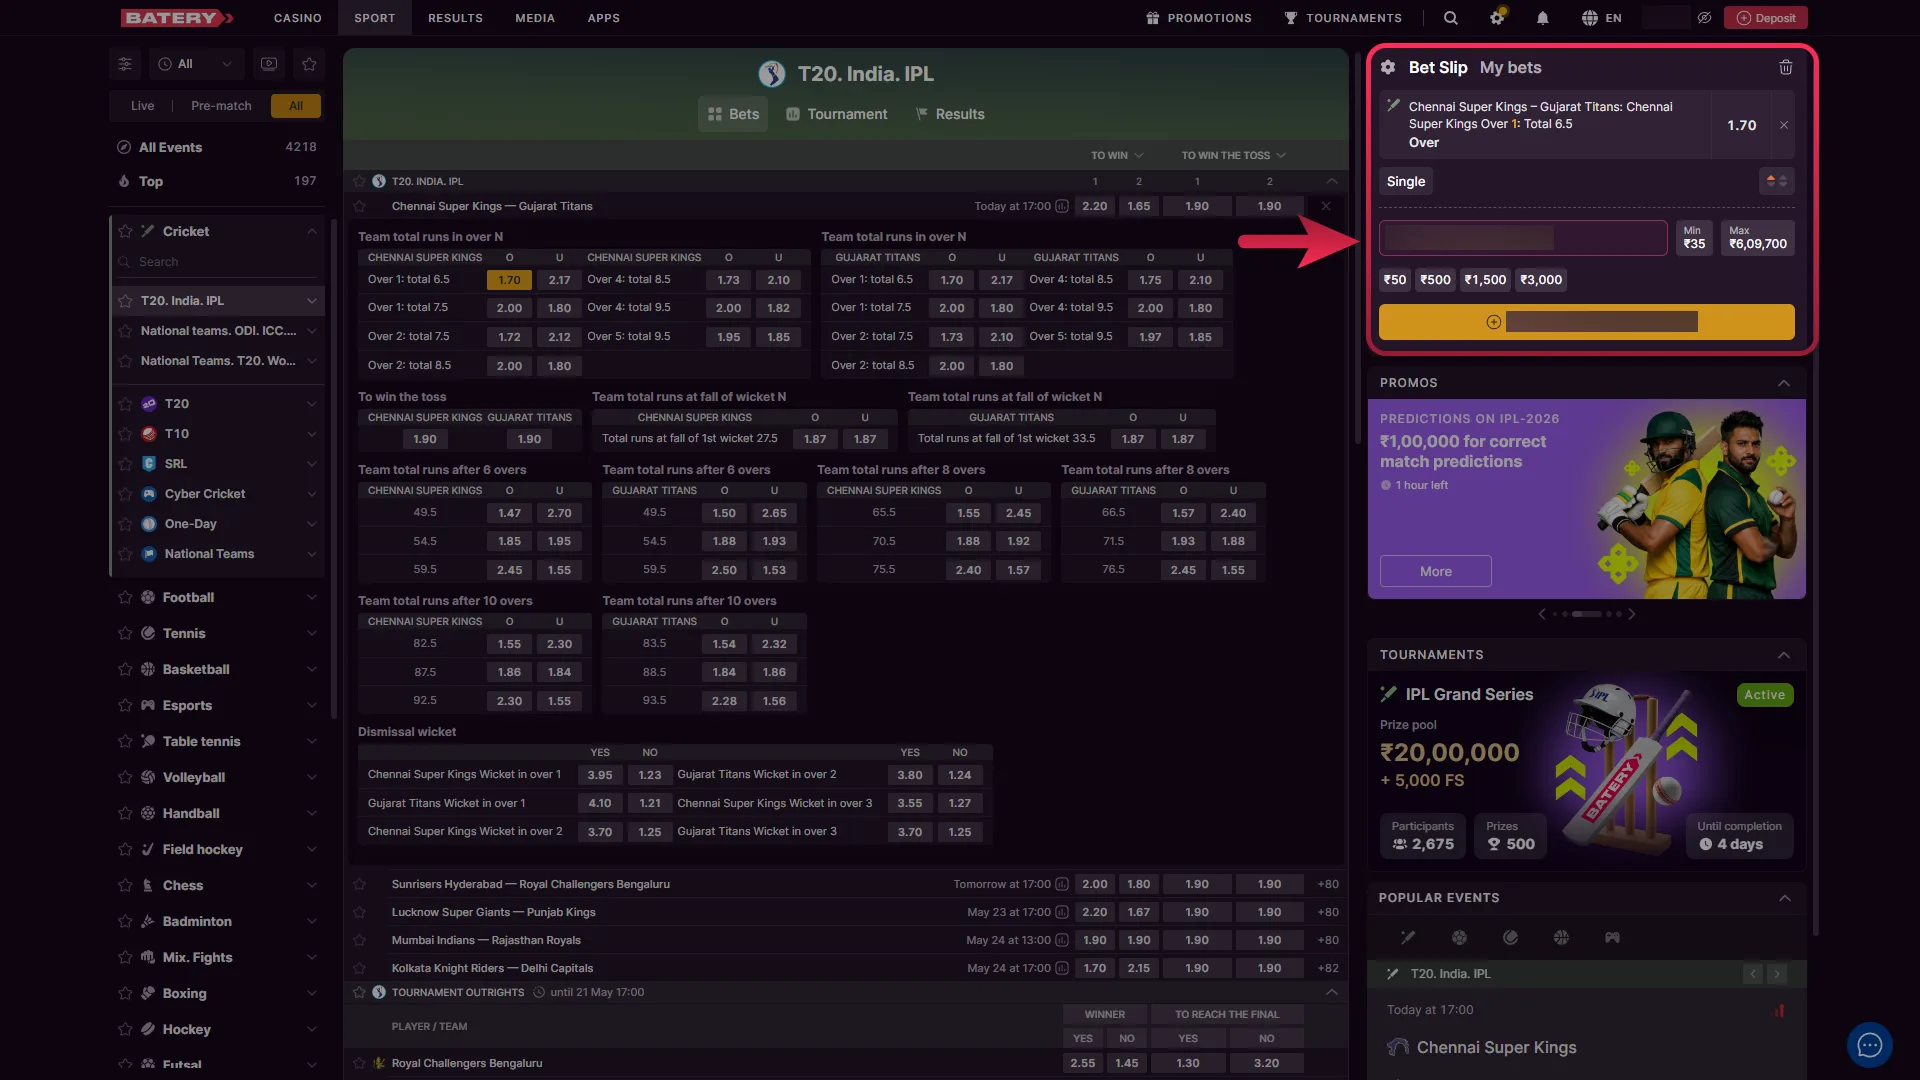Favorite Tennis with its star

(x=125, y=633)
